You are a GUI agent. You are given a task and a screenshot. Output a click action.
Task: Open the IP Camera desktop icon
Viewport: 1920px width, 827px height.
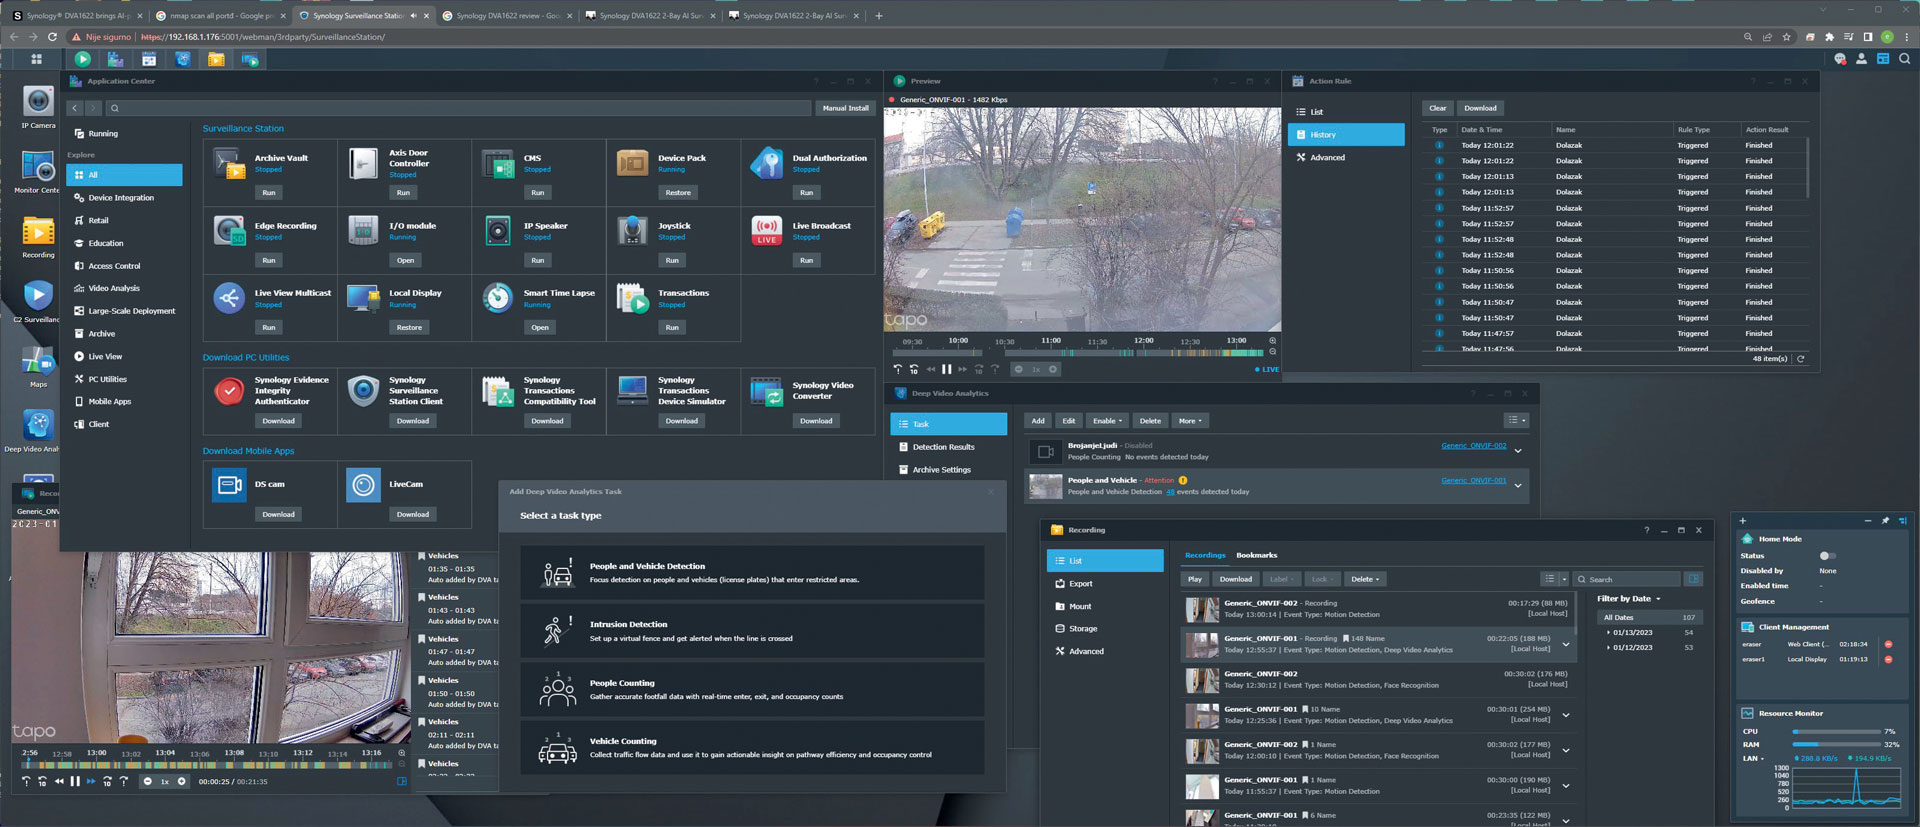38,102
